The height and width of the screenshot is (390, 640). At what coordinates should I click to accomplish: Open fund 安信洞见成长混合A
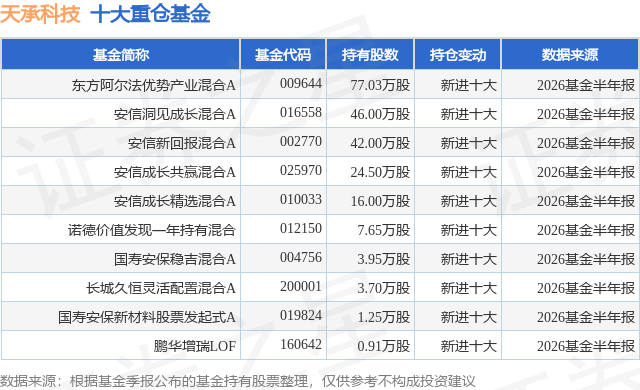tap(175, 114)
